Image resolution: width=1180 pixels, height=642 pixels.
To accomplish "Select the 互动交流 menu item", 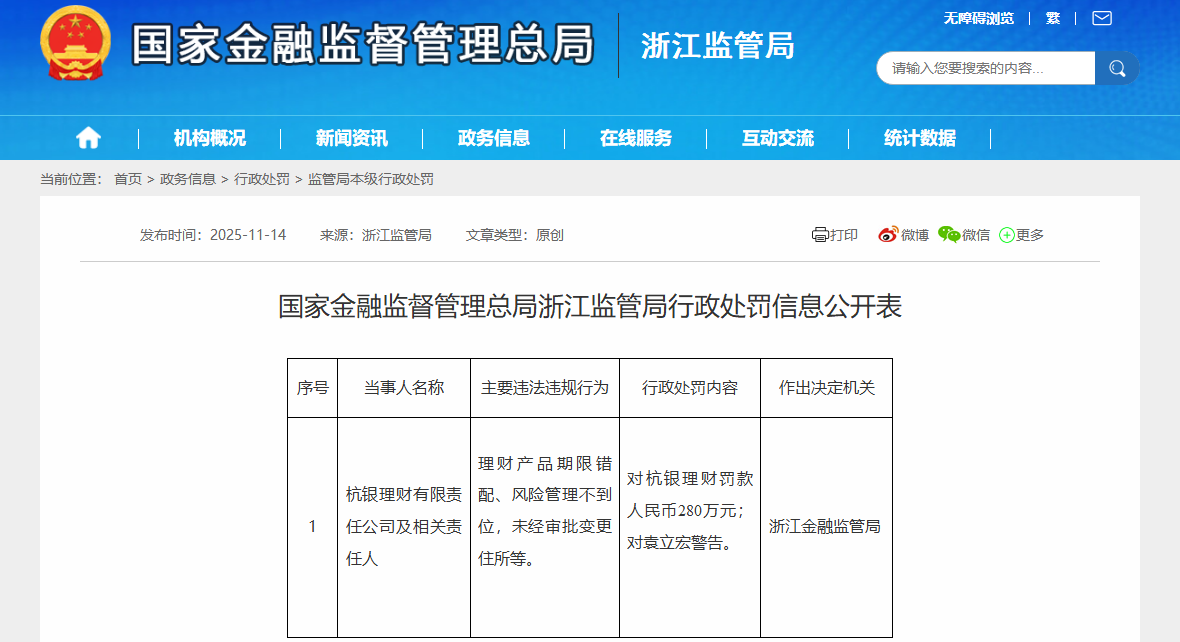I will point(777,137).
